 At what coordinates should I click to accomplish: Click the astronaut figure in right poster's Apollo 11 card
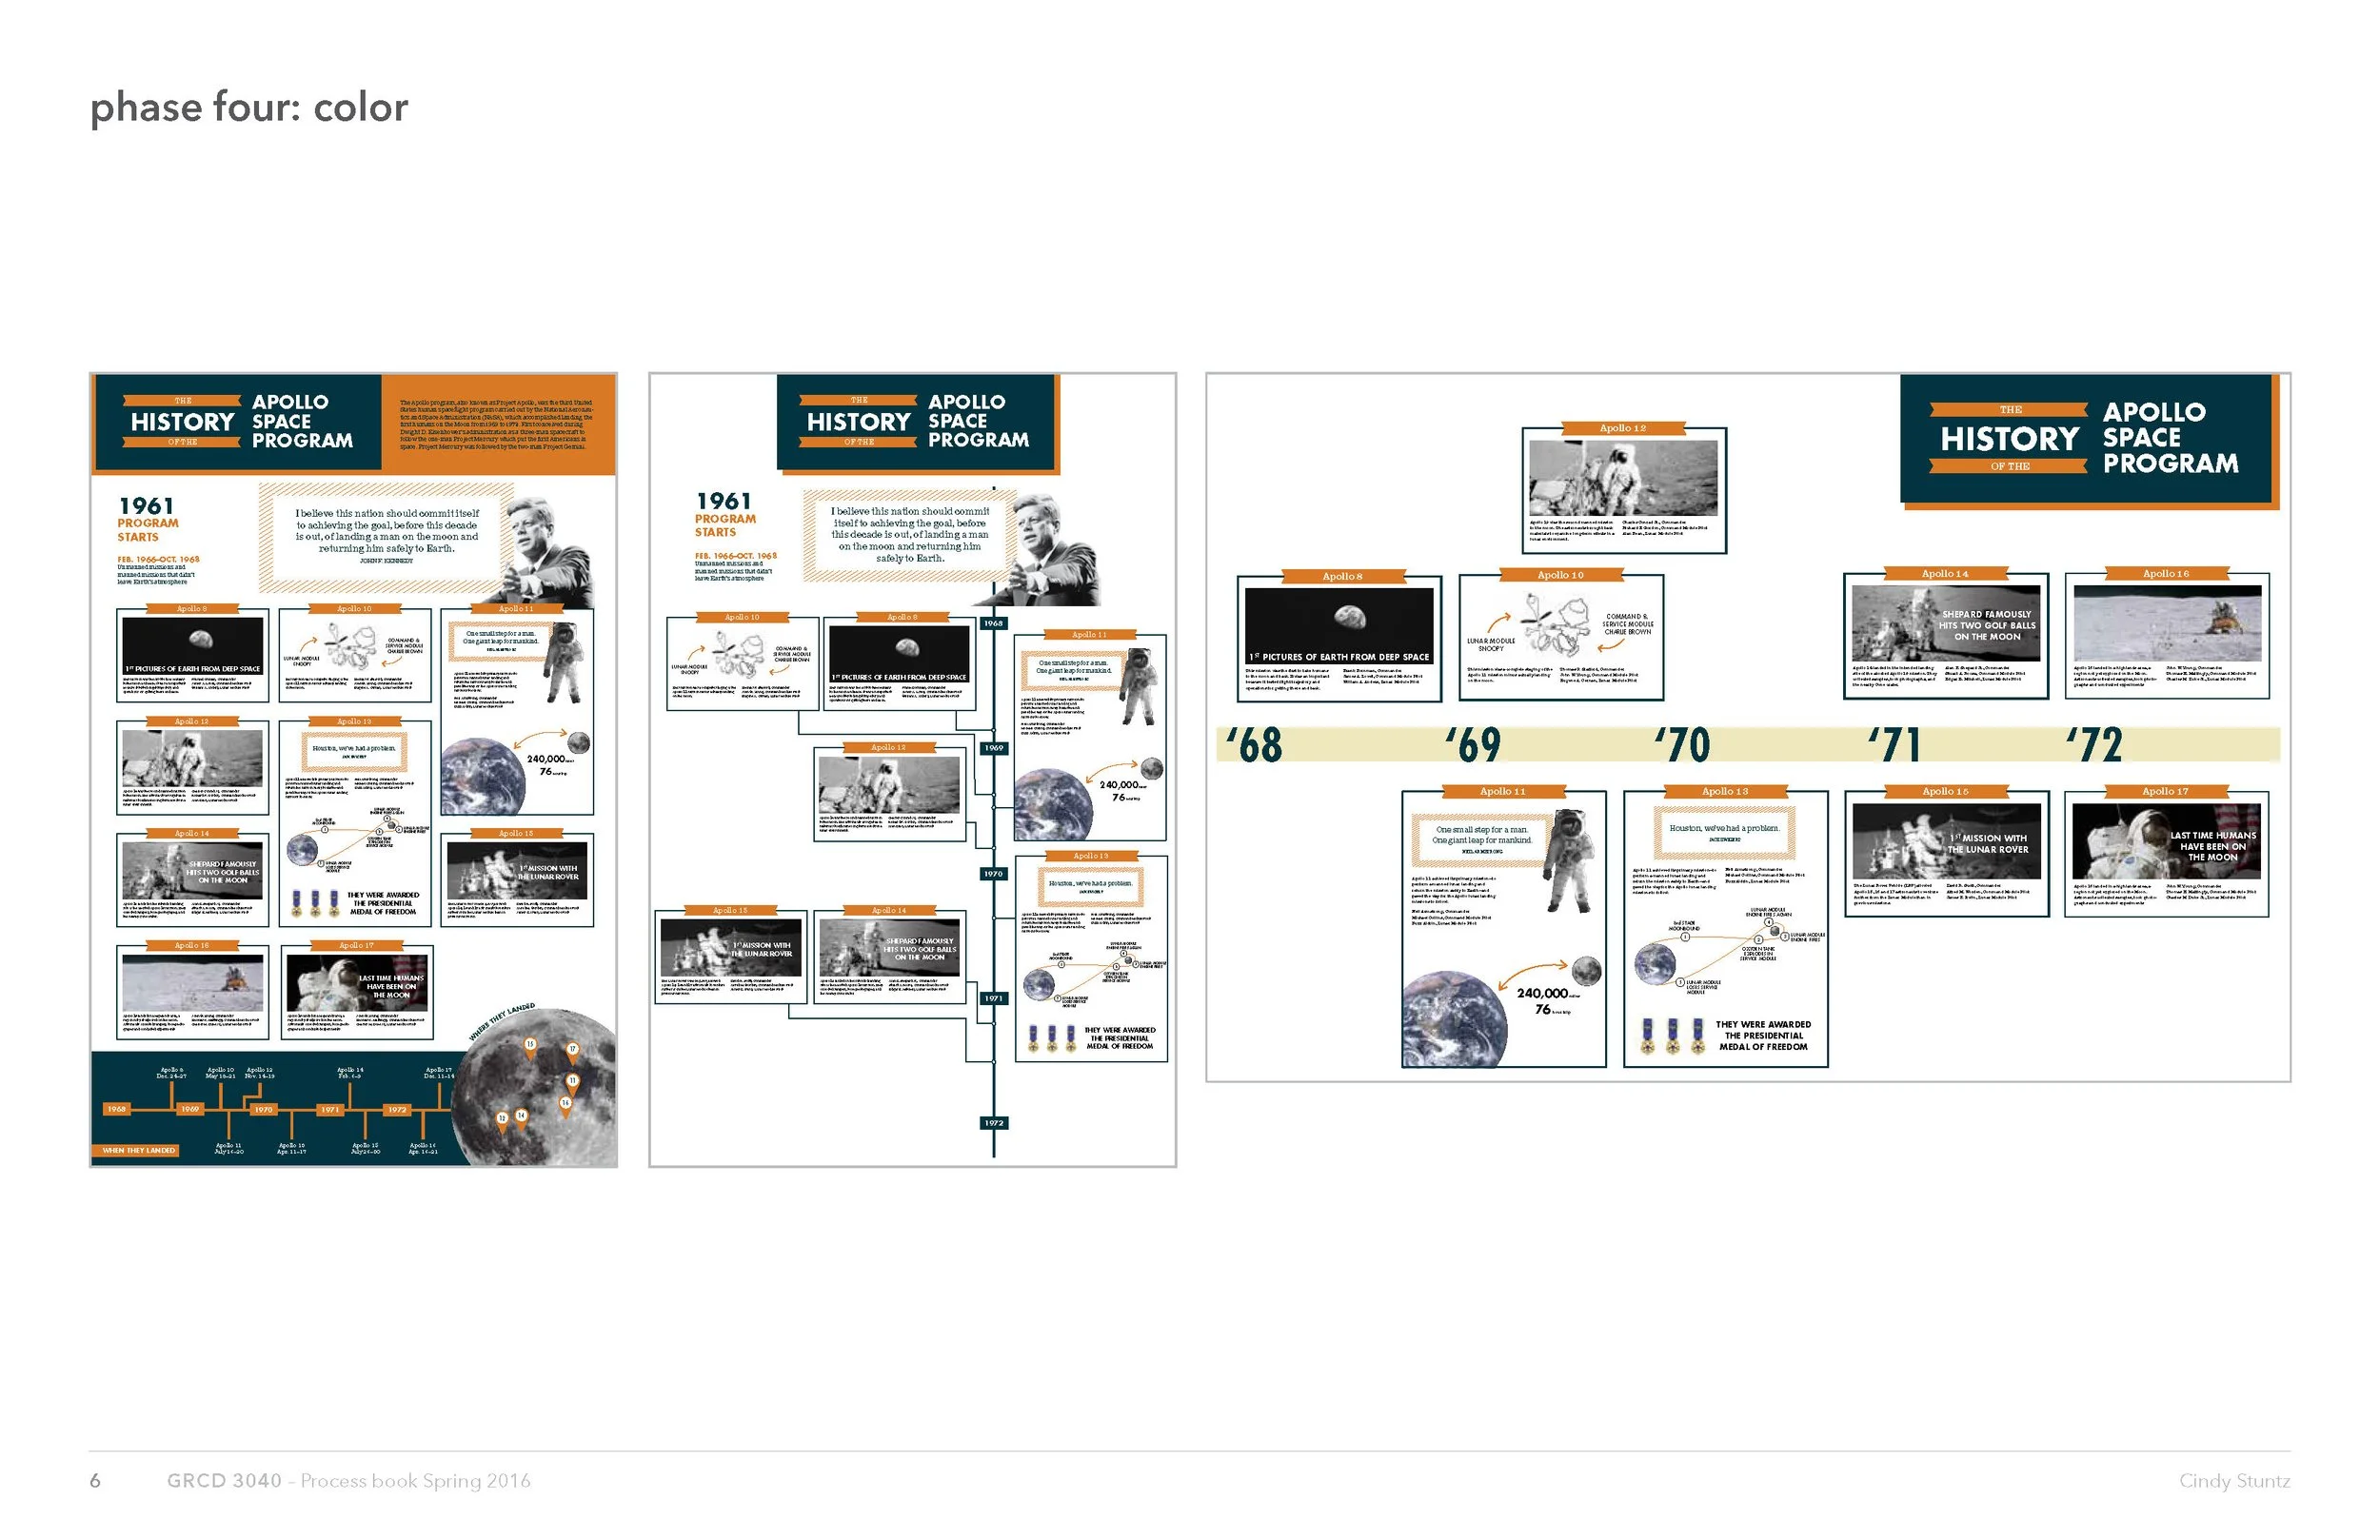click(1570, 860)
